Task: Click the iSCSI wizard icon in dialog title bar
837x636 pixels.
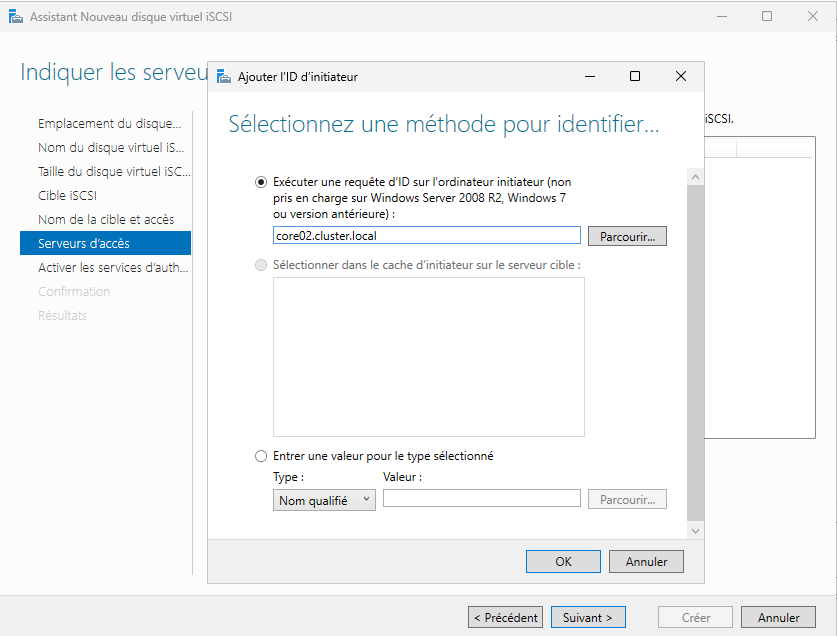Action: [222, 76]
